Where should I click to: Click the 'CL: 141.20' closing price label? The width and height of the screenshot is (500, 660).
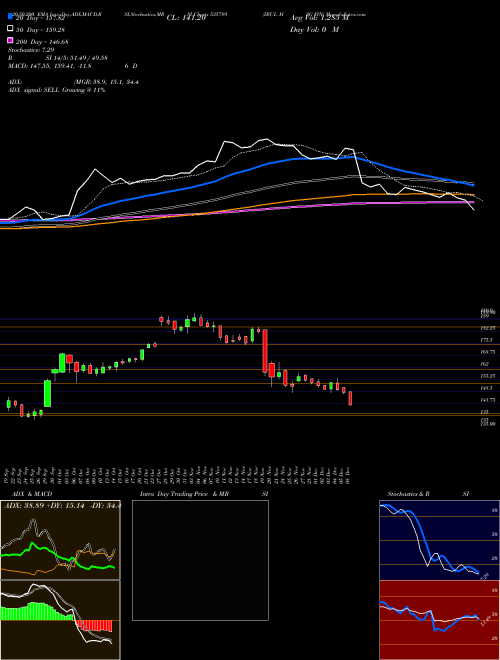coord(186,18)
